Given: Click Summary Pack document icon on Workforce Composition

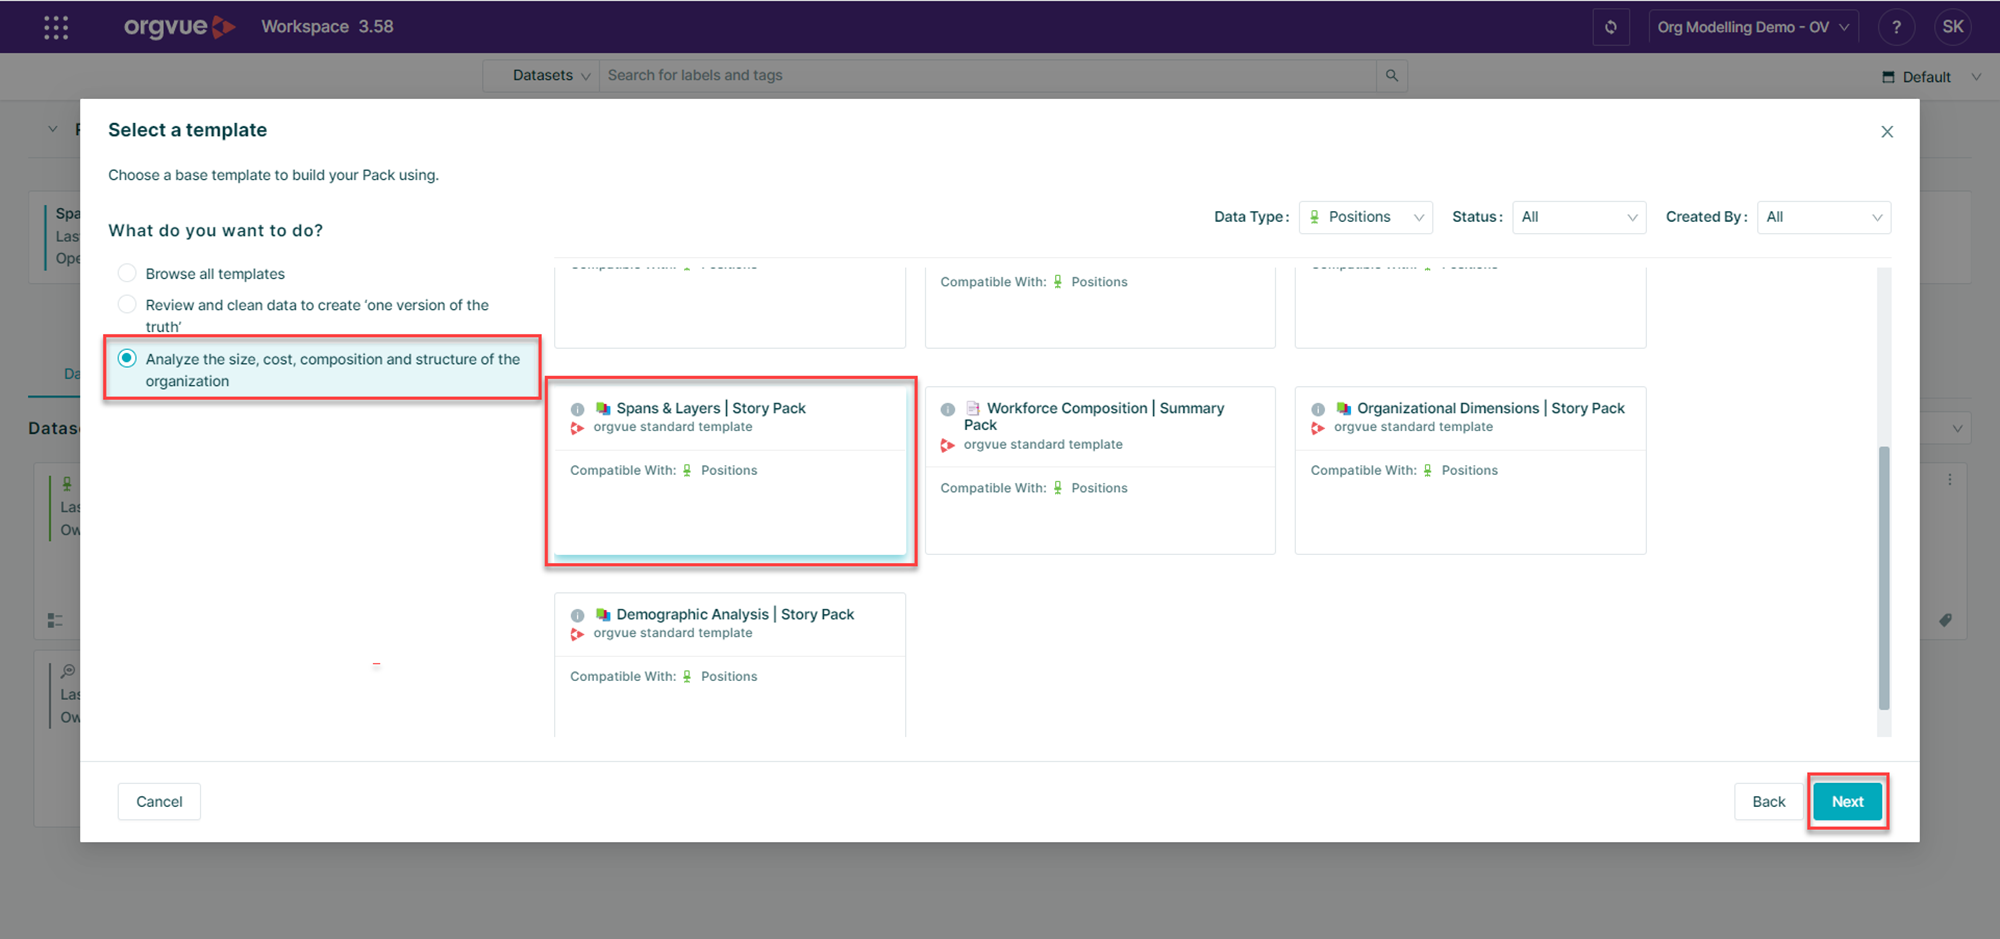Looking at the screenshot, I should click(972, 408).
